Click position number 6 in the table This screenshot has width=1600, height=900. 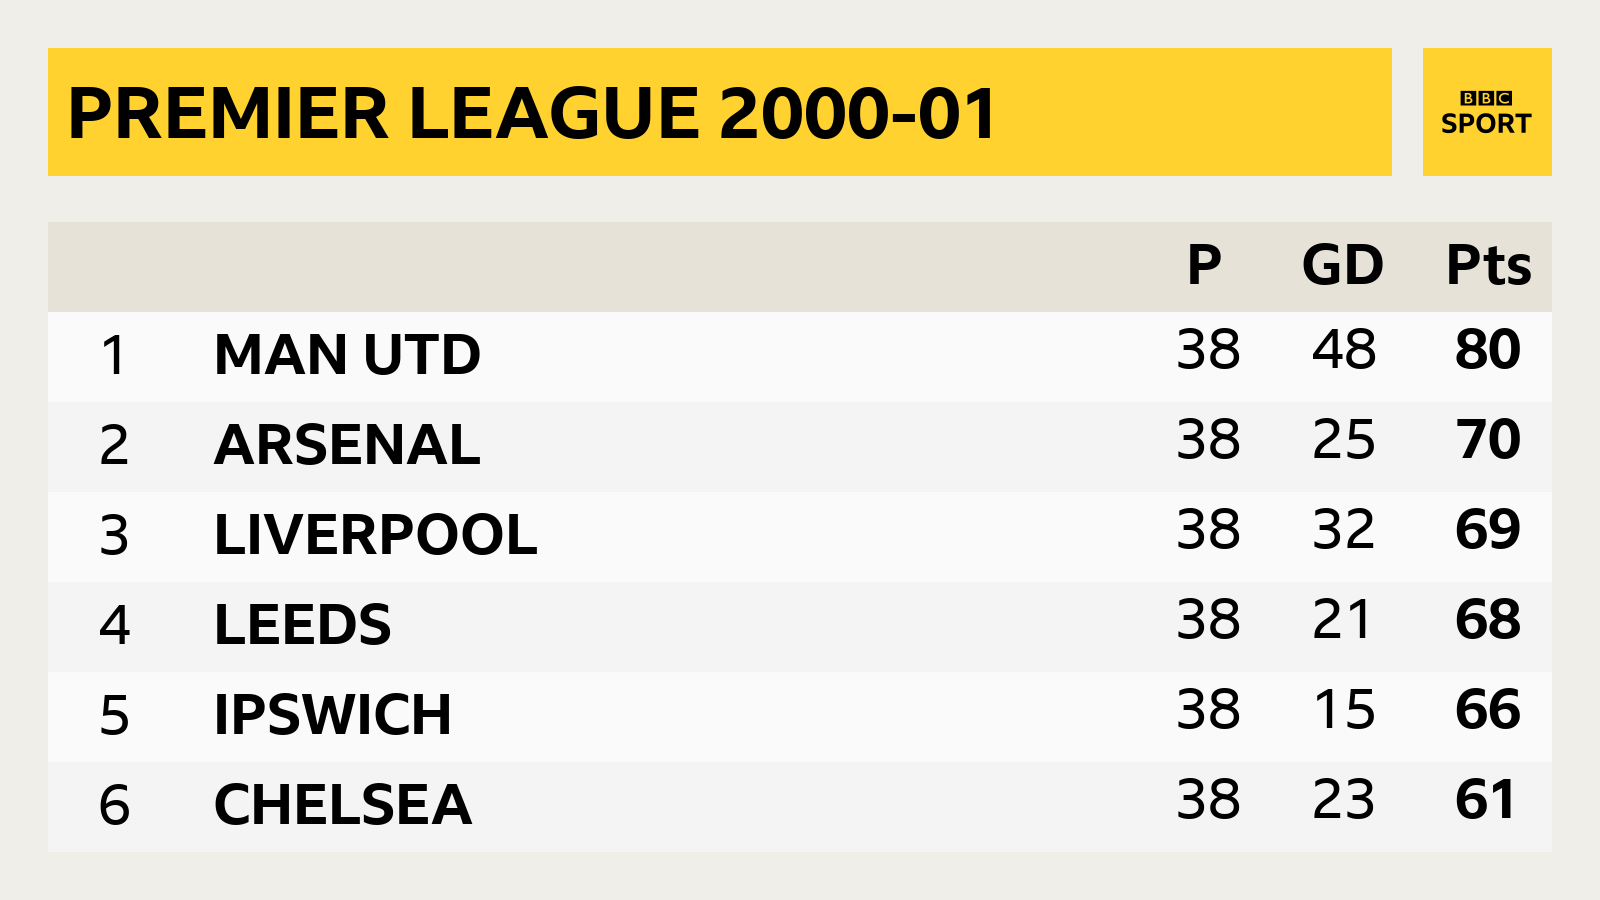point(114,805)
